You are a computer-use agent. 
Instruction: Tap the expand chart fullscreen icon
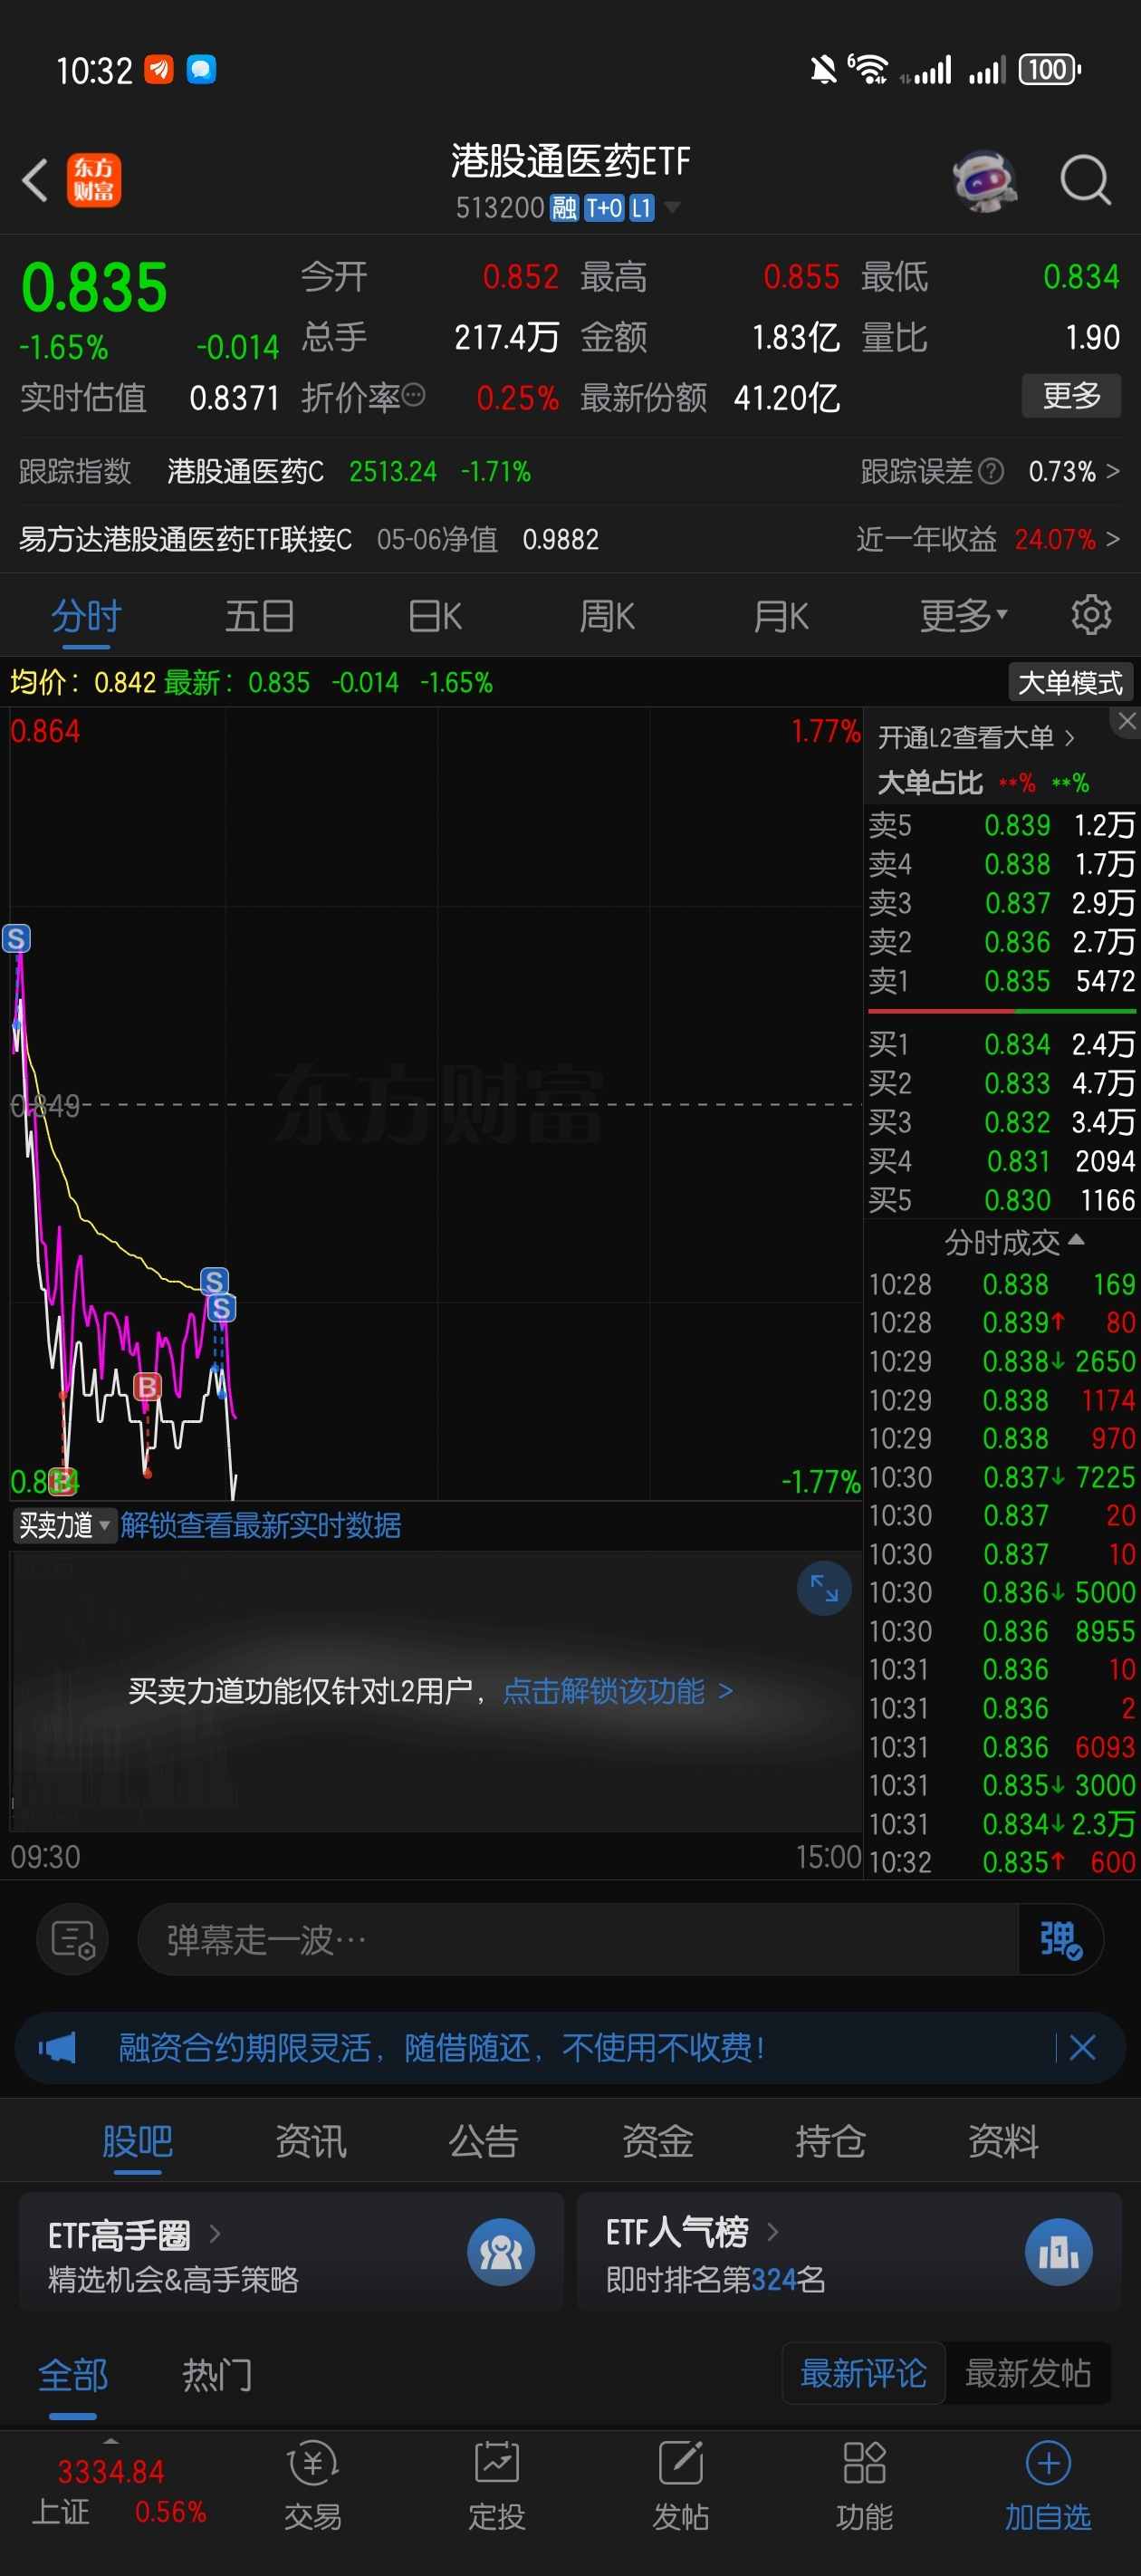(x=824, y=1588)
